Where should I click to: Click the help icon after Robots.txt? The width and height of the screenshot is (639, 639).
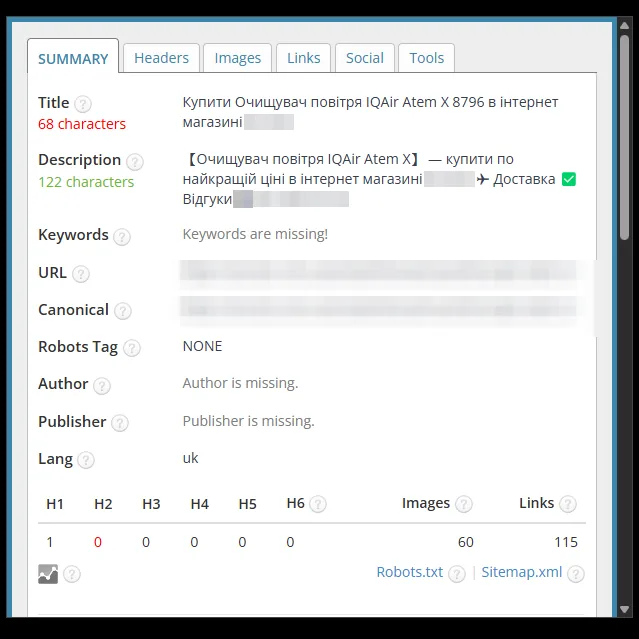(x=456, y=574)
